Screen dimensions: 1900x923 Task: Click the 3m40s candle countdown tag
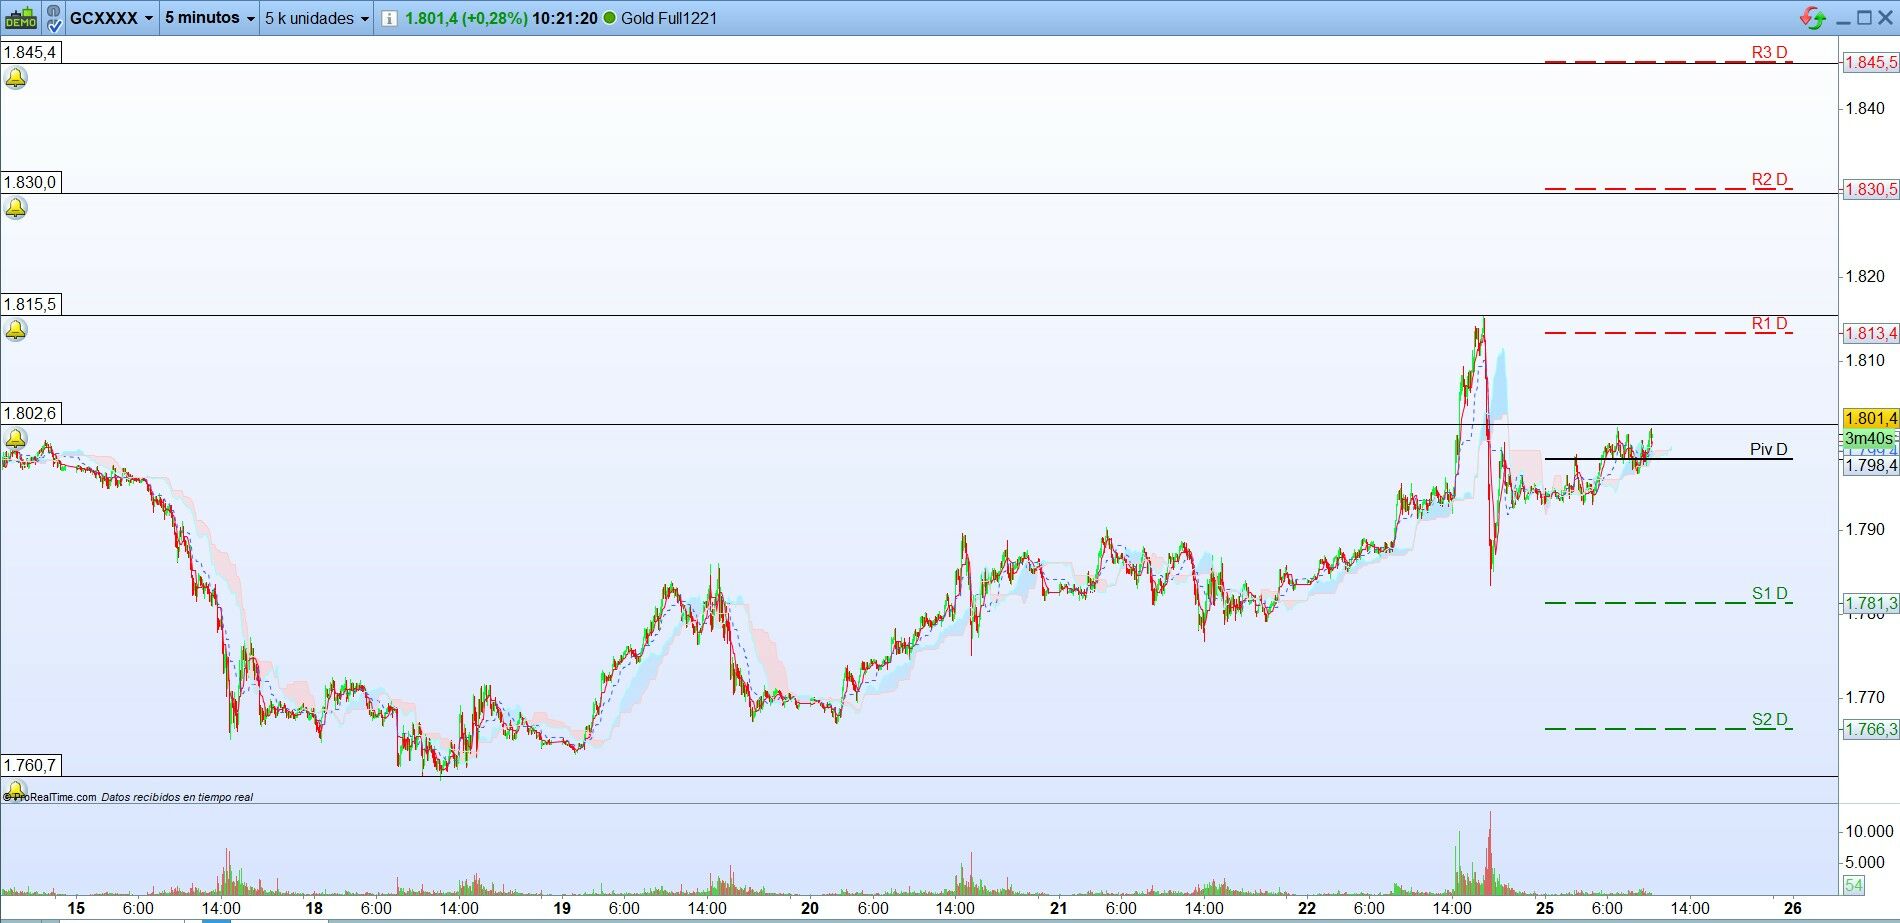pos(1869,439)
